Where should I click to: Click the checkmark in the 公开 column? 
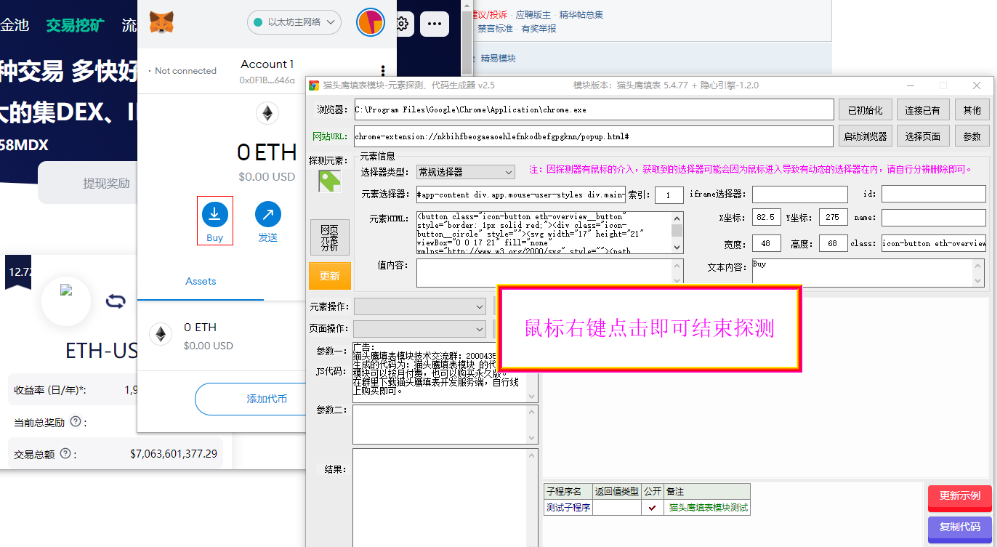(x=652, y=508)
